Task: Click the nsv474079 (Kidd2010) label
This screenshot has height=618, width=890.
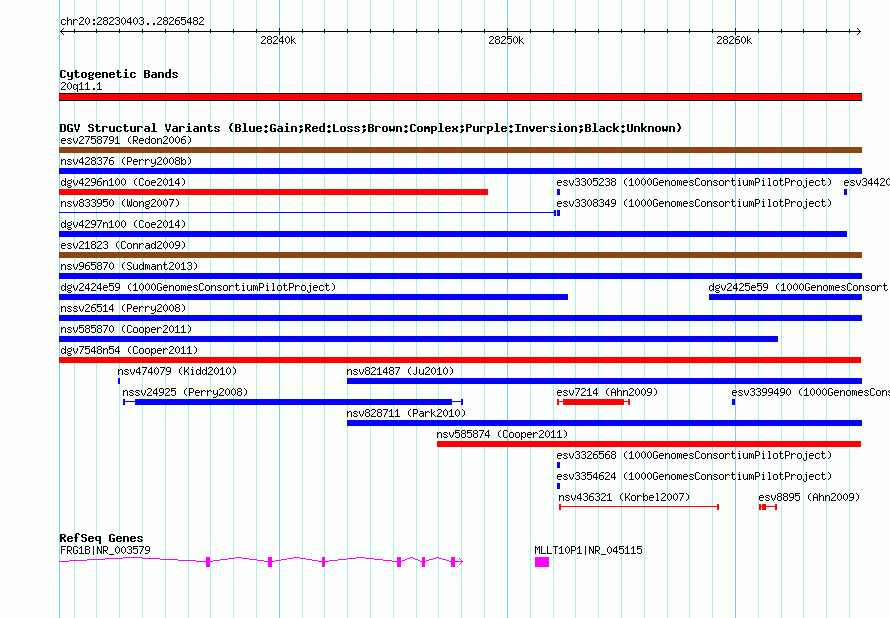Action: pos(177,371)
